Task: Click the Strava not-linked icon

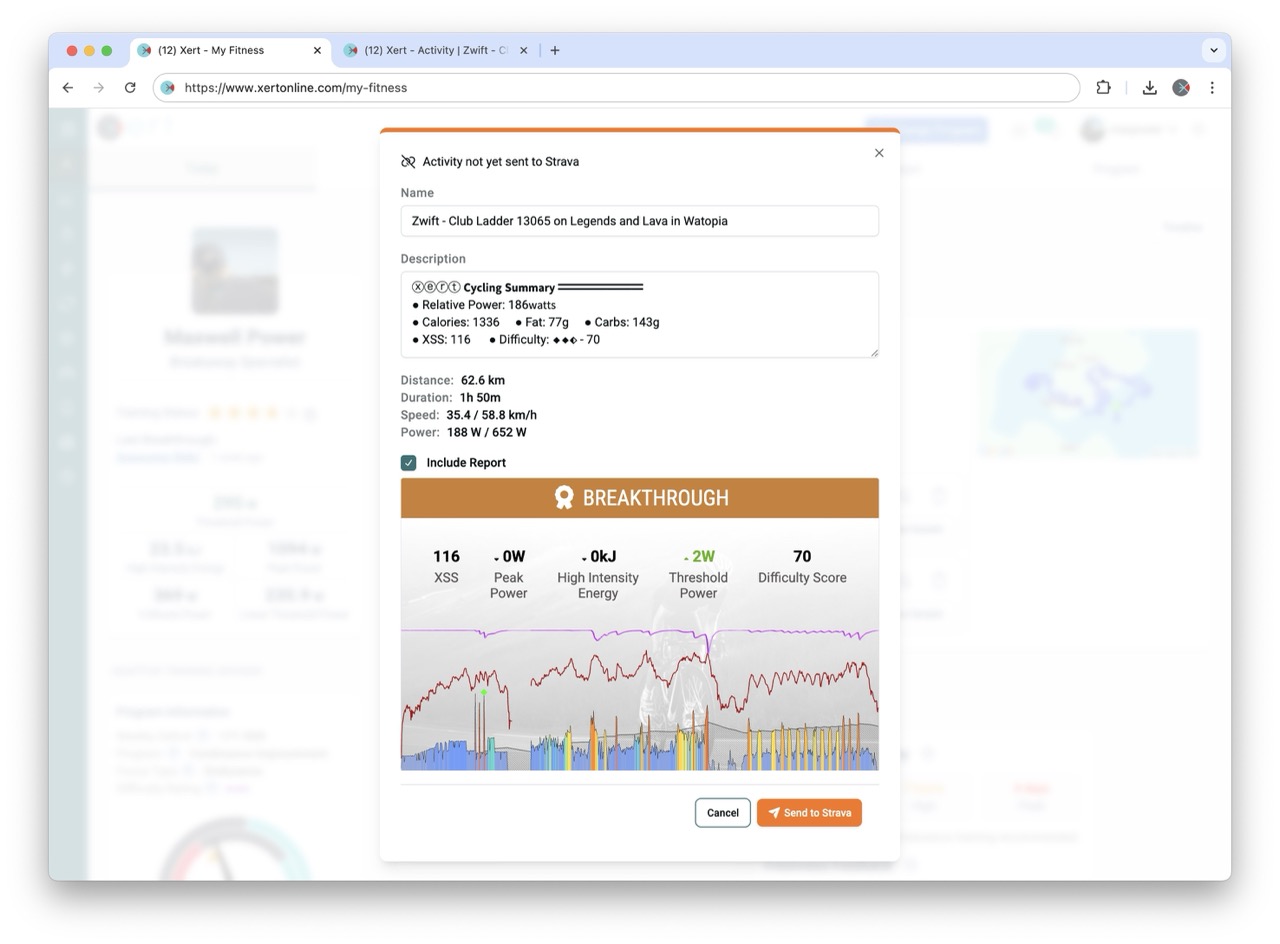Action: pos(408,162)
